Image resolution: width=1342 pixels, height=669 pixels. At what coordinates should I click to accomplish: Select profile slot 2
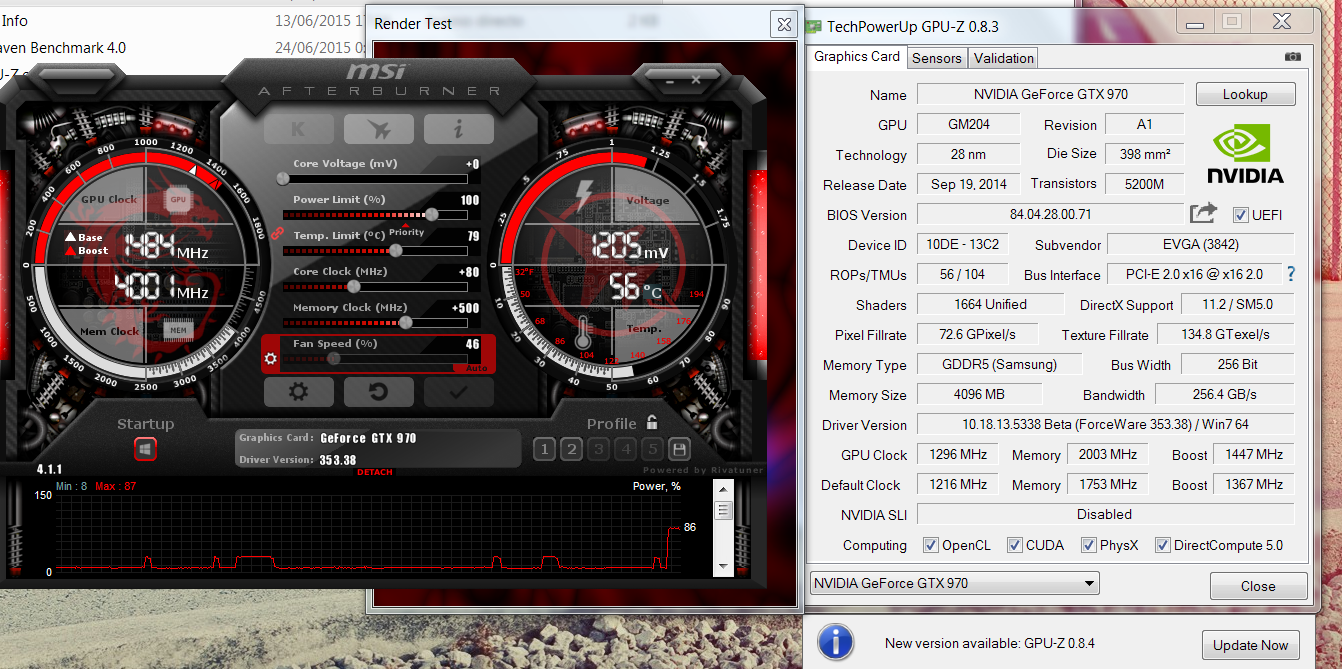[571, 449]
